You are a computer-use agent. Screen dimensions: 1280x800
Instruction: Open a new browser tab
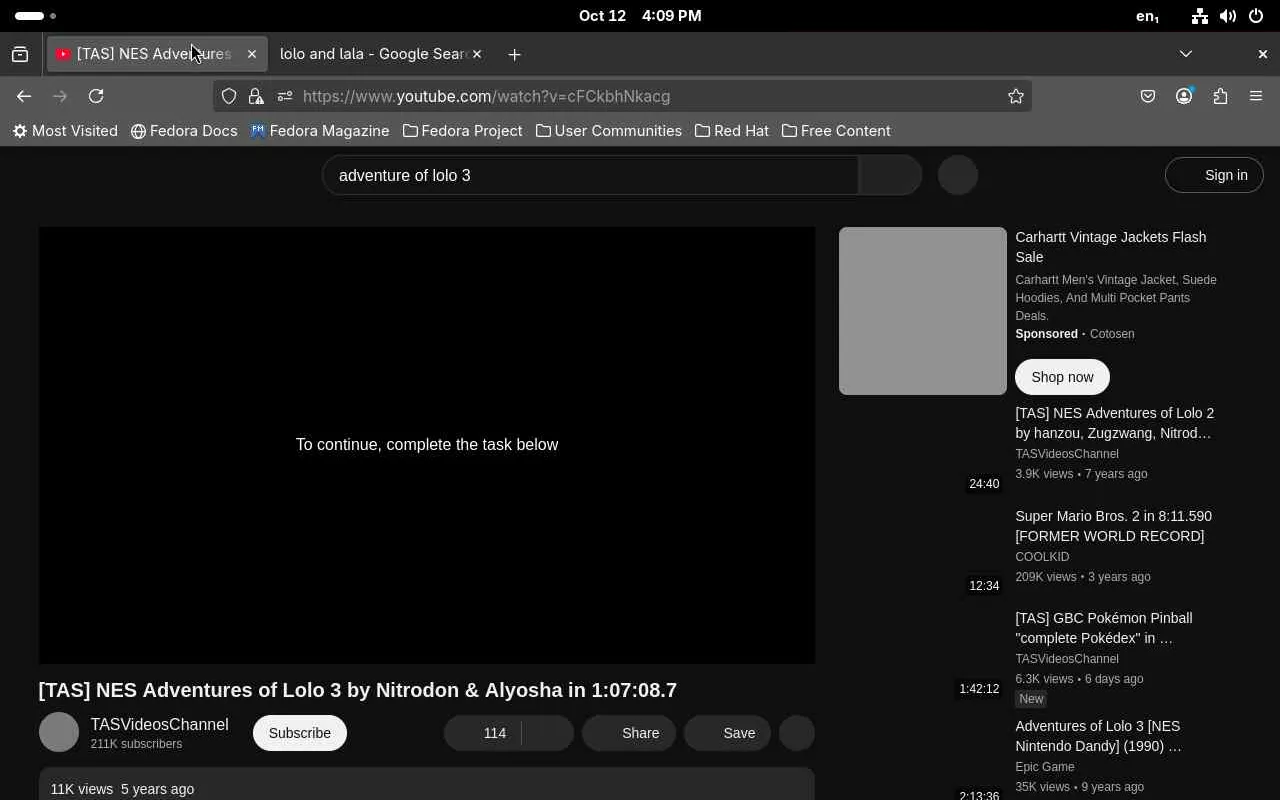514,54
